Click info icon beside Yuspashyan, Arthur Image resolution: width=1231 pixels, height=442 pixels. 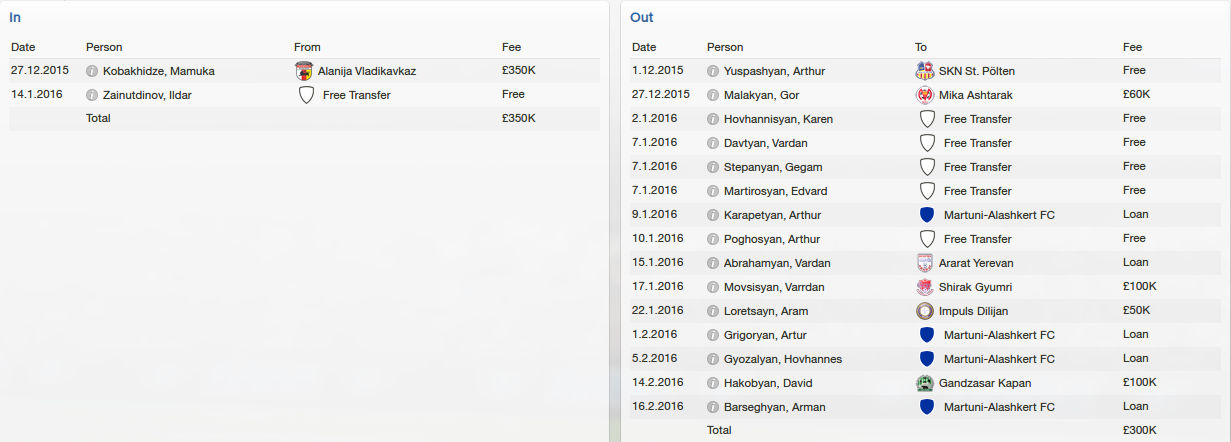click(x=713, y=71)
